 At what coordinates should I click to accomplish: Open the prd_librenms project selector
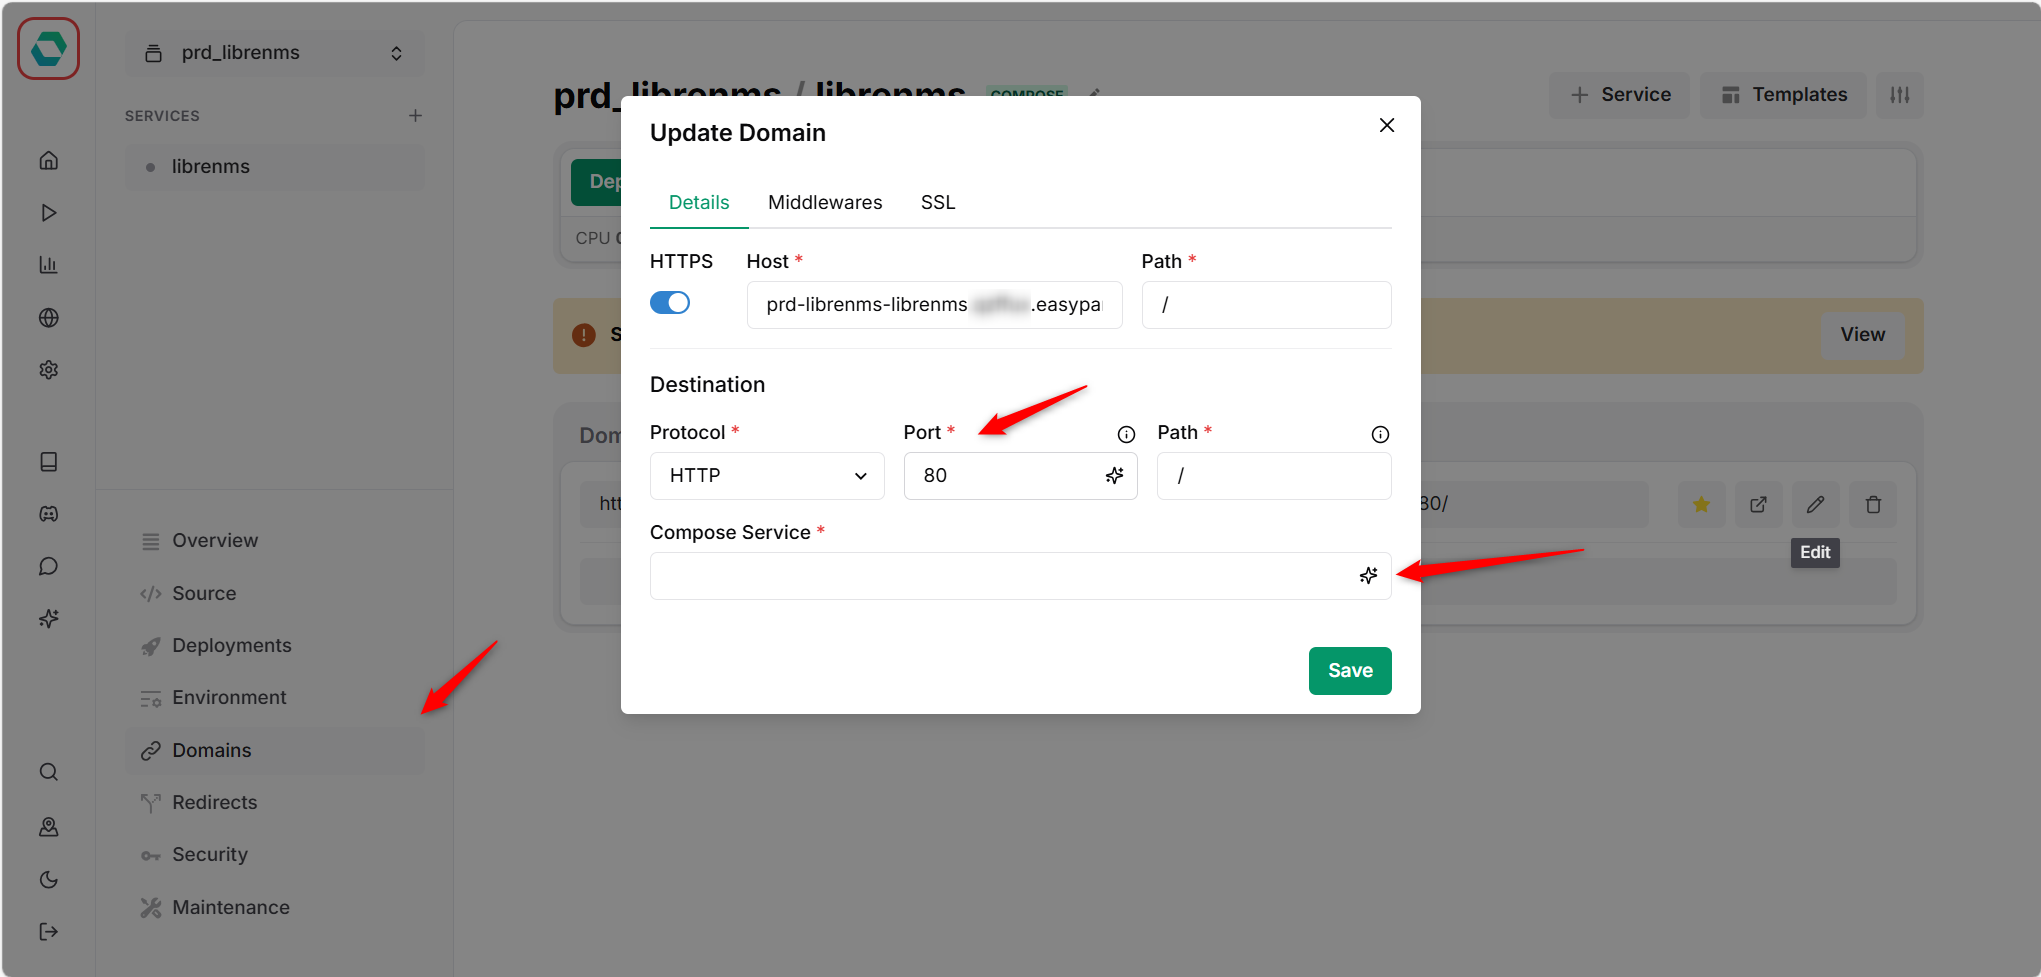(274, 53)
